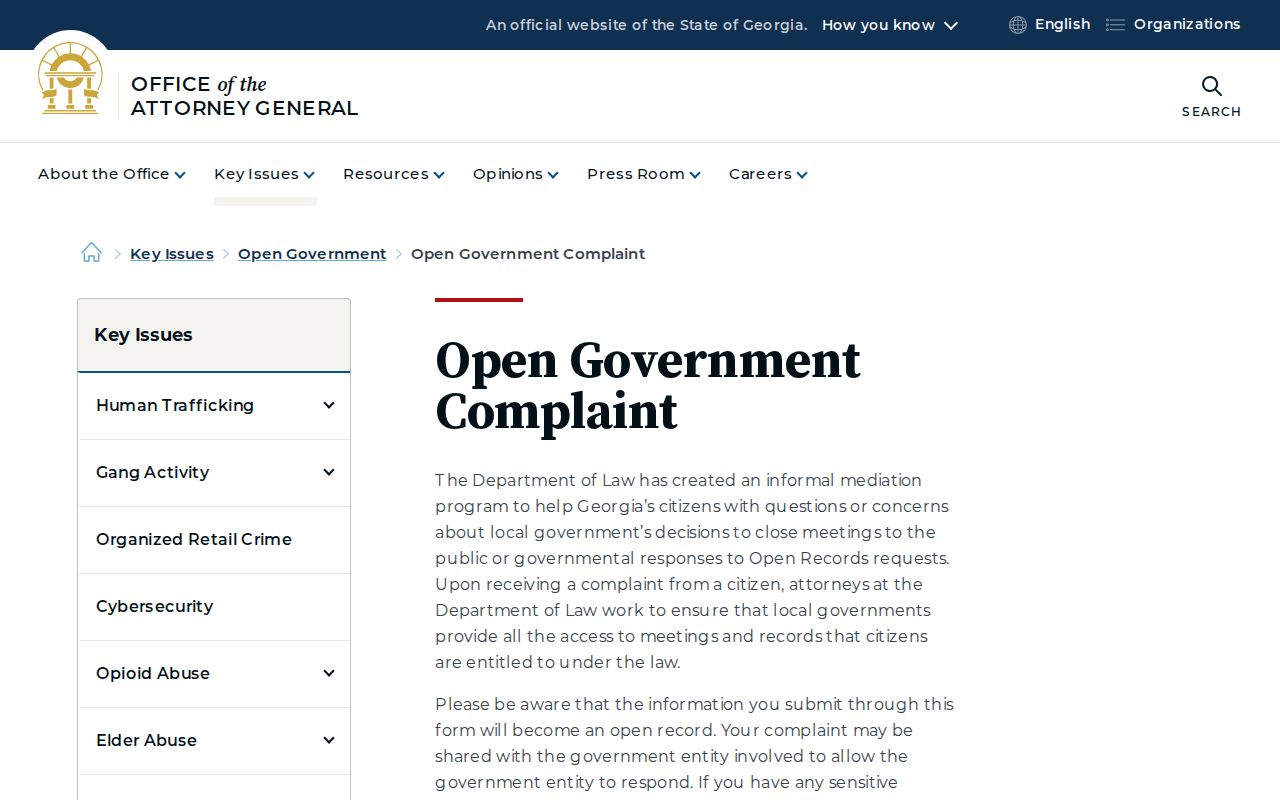1280x800 pixels.
Task: Open Opioid Abuse sidebar link
Action: coord(153,673)
